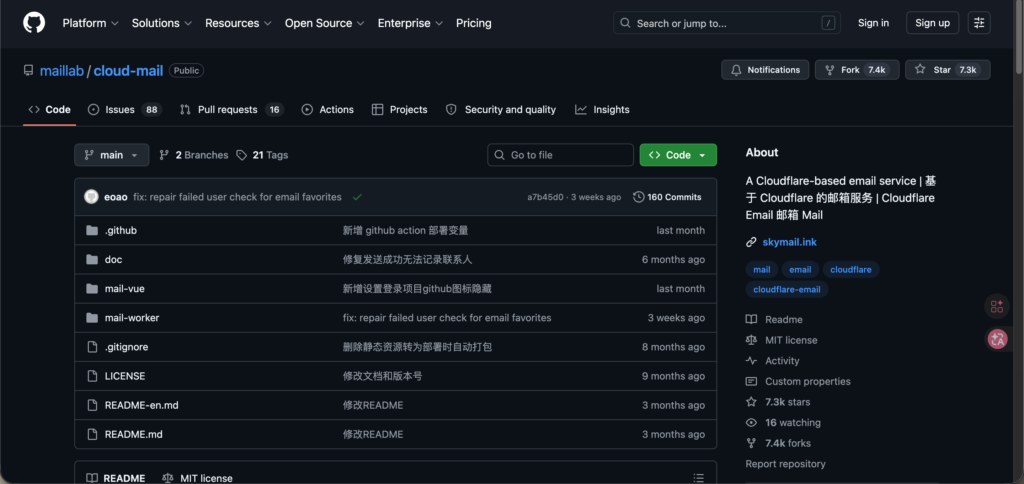Open the .github folder

pyautogui.click(x=121, y=231)
